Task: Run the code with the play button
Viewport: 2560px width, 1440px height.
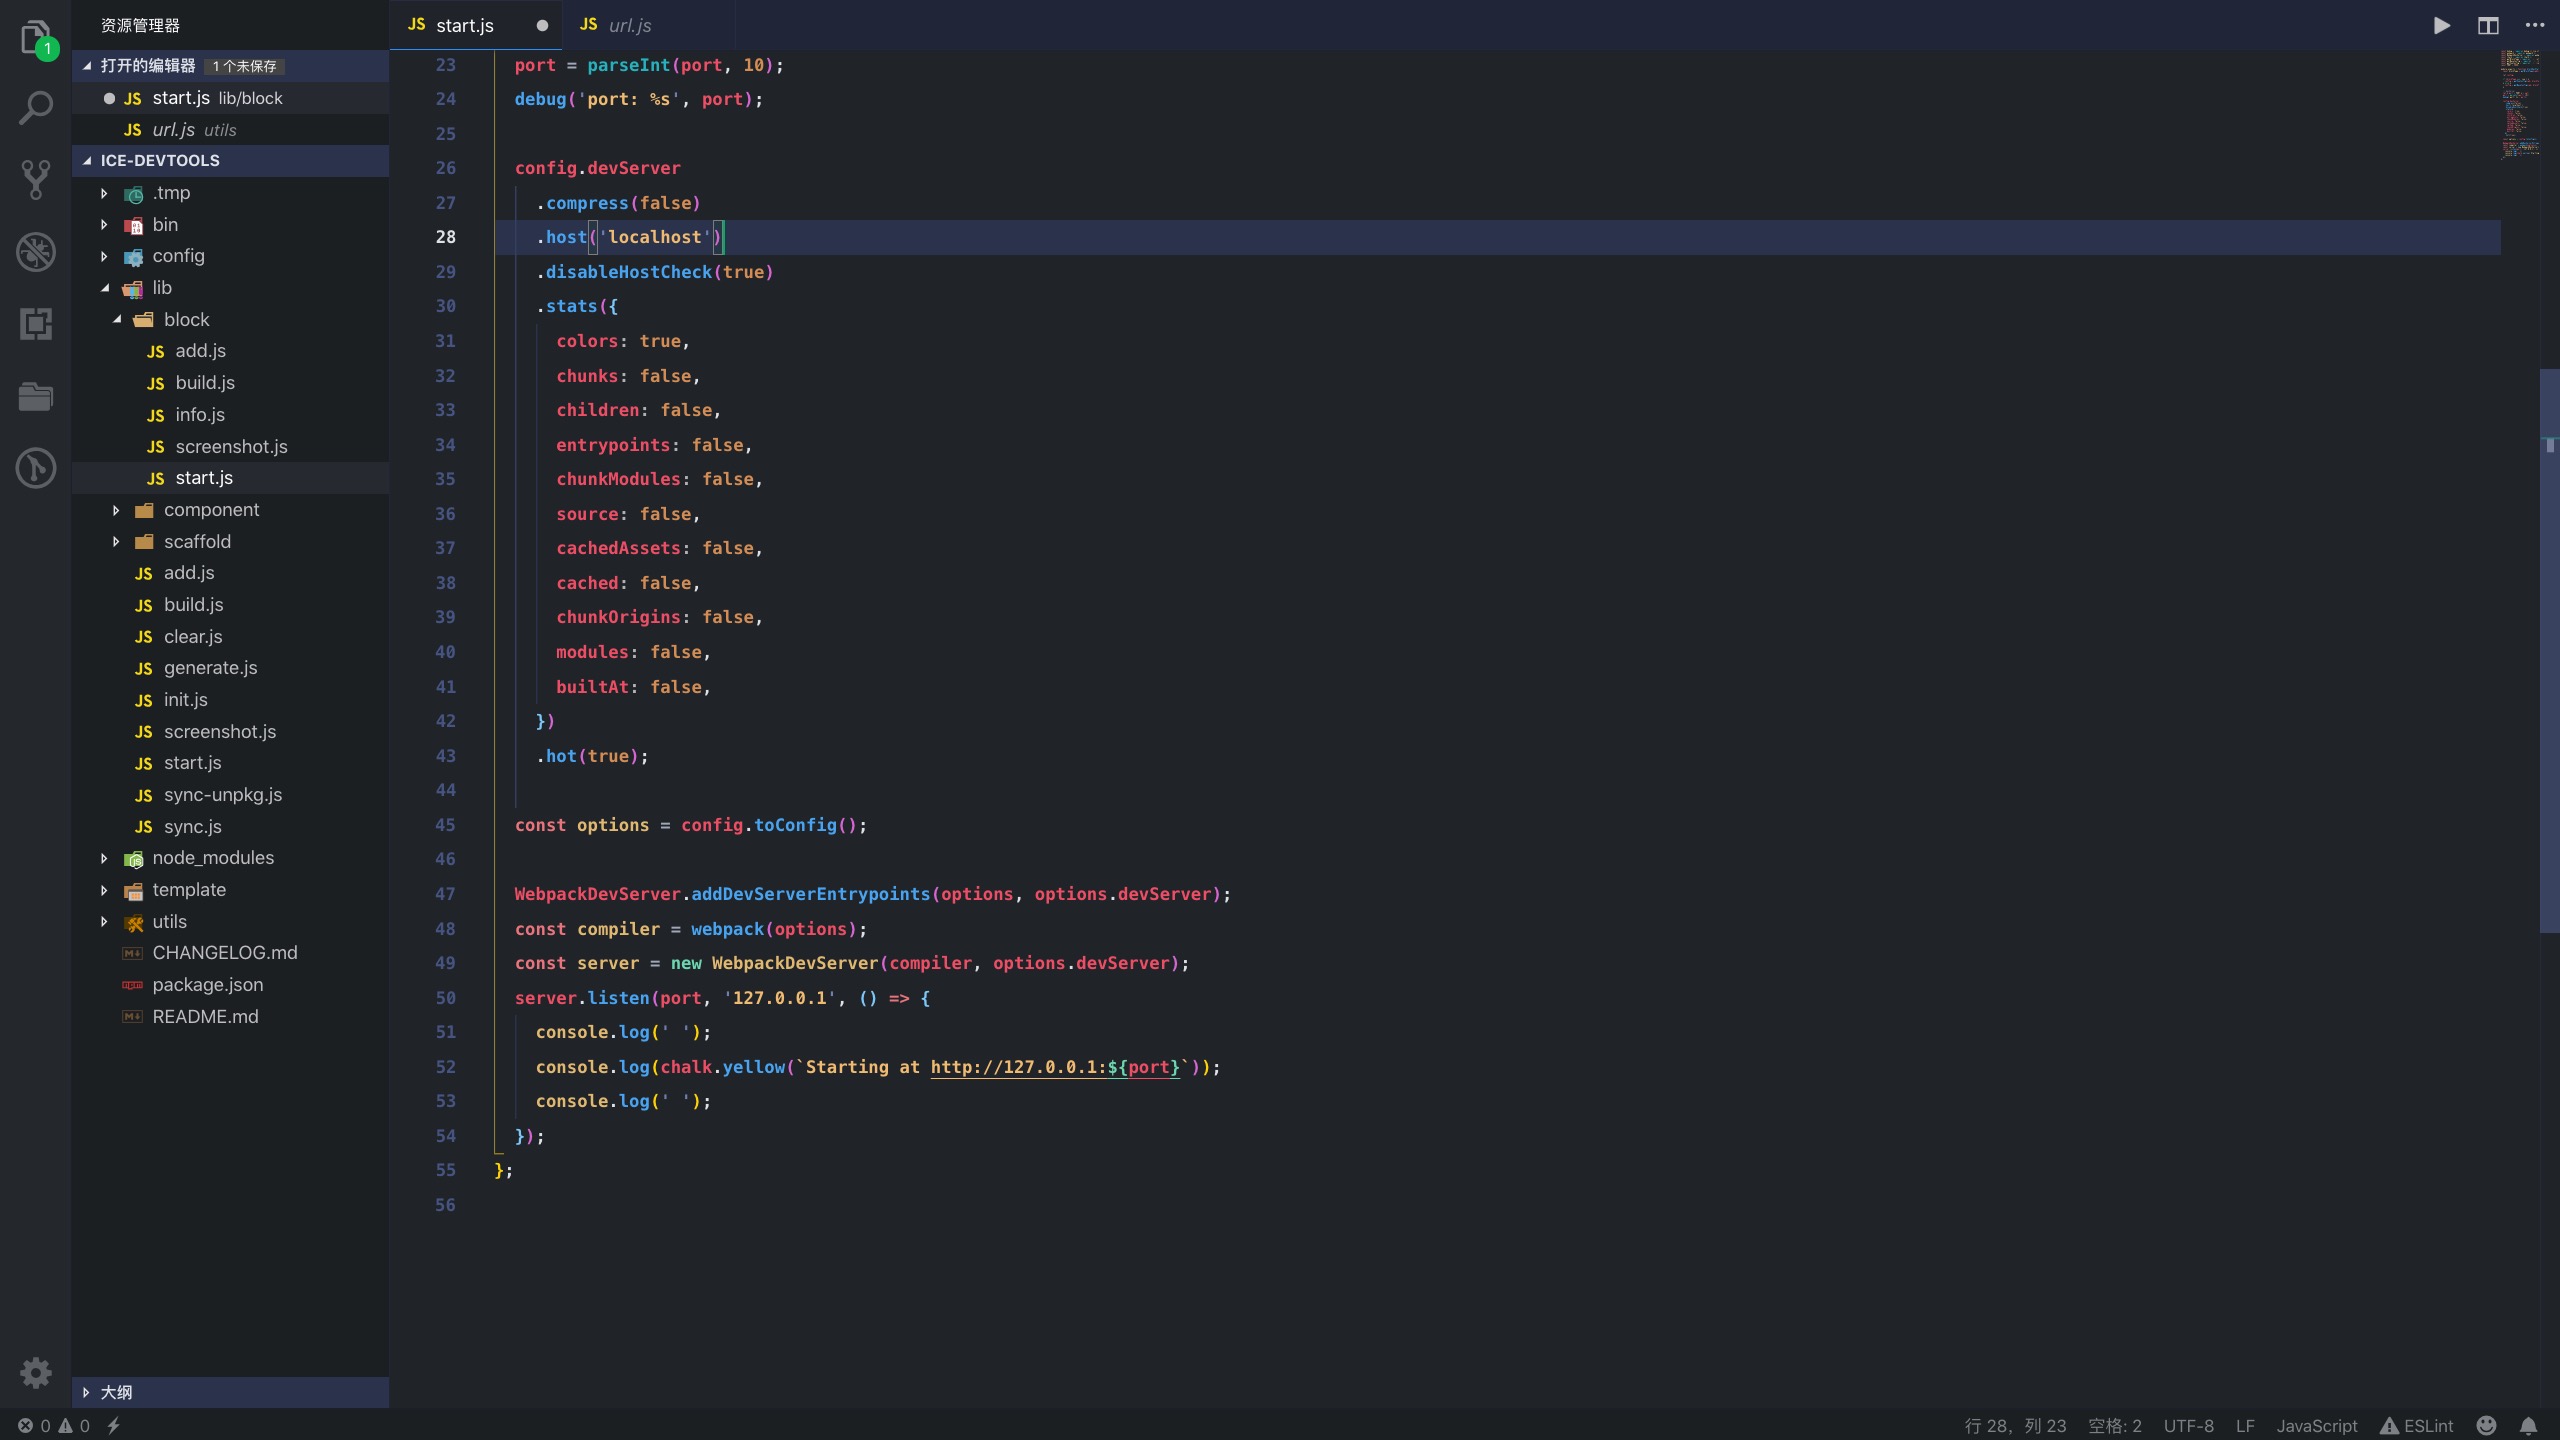Action: pyautogui.click(x=2441, y=25)
